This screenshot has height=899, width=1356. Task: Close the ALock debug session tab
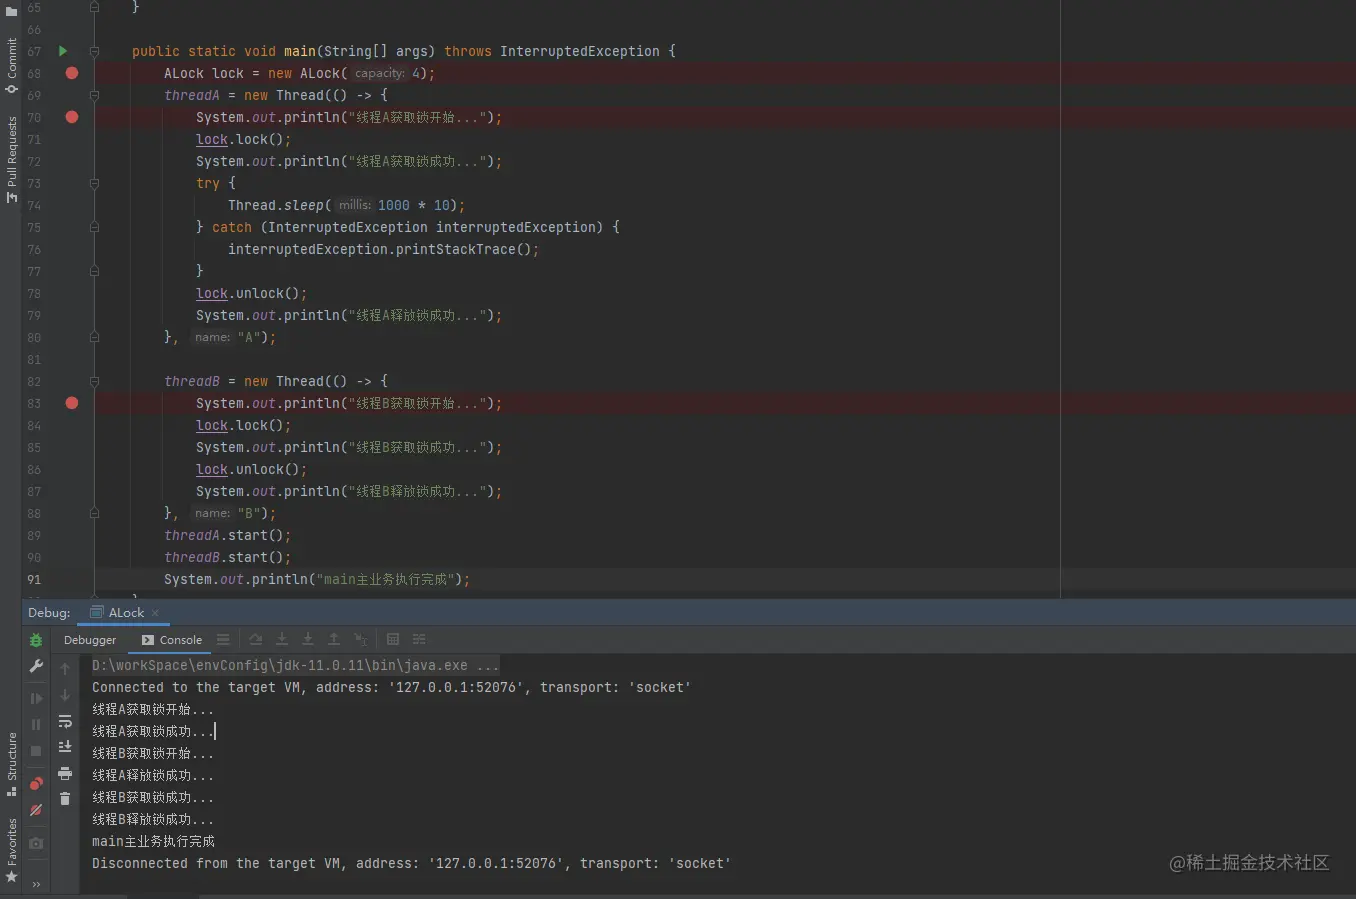[x=156, y=613]
